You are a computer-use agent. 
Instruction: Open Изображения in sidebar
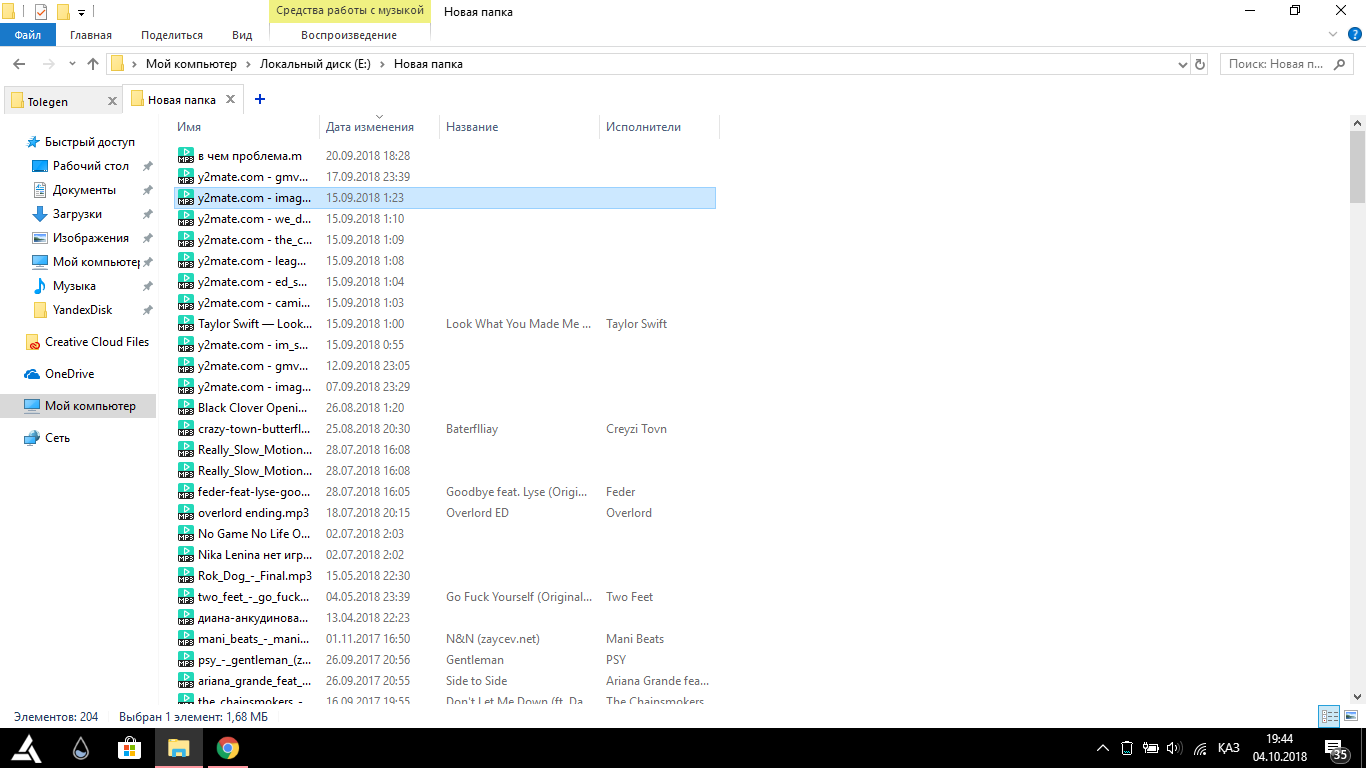90,238
